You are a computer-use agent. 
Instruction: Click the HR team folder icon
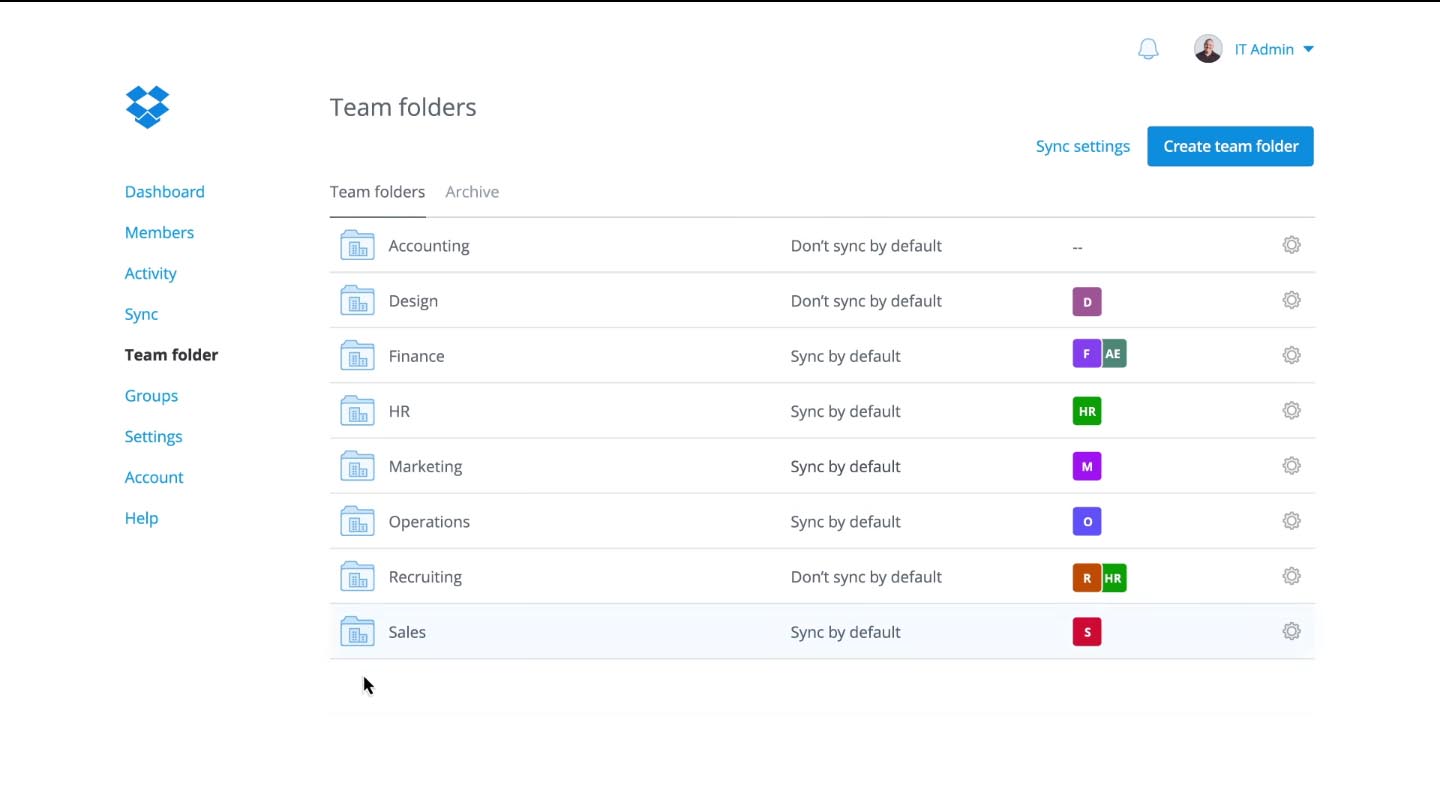357,410
